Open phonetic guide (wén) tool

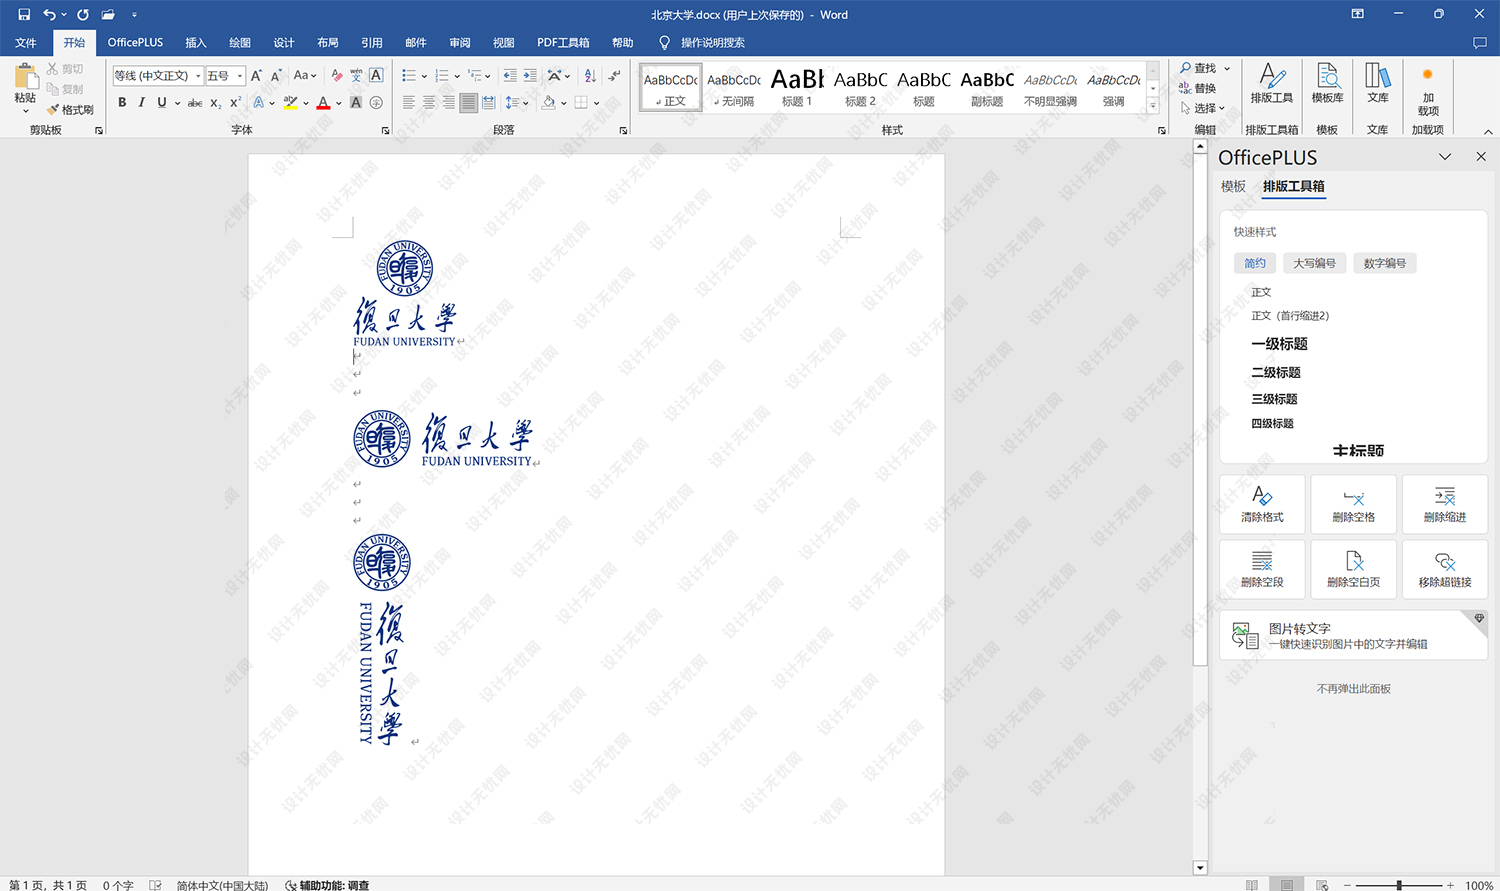tap(356, 75)
